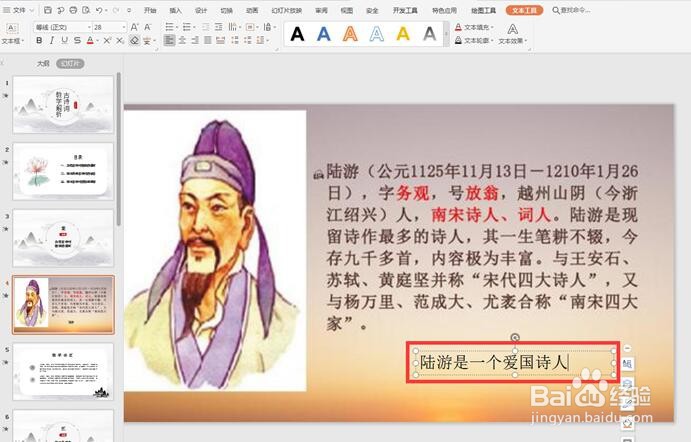
Task: Insert a text box with 文本框 button
Action: (x=12, y=34)
